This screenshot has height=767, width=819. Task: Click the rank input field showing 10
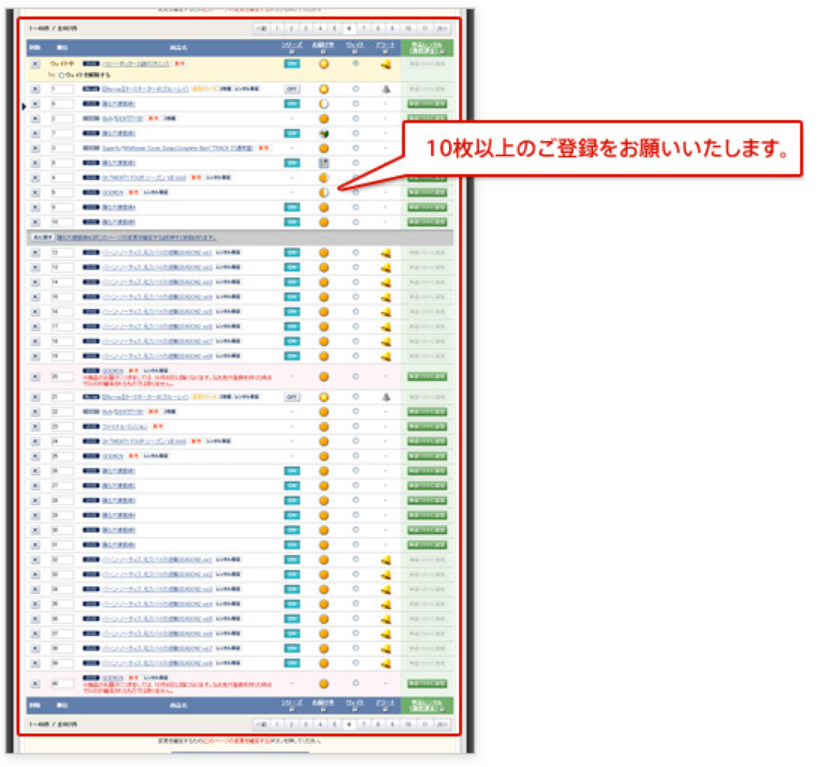[x=63, y=221]
